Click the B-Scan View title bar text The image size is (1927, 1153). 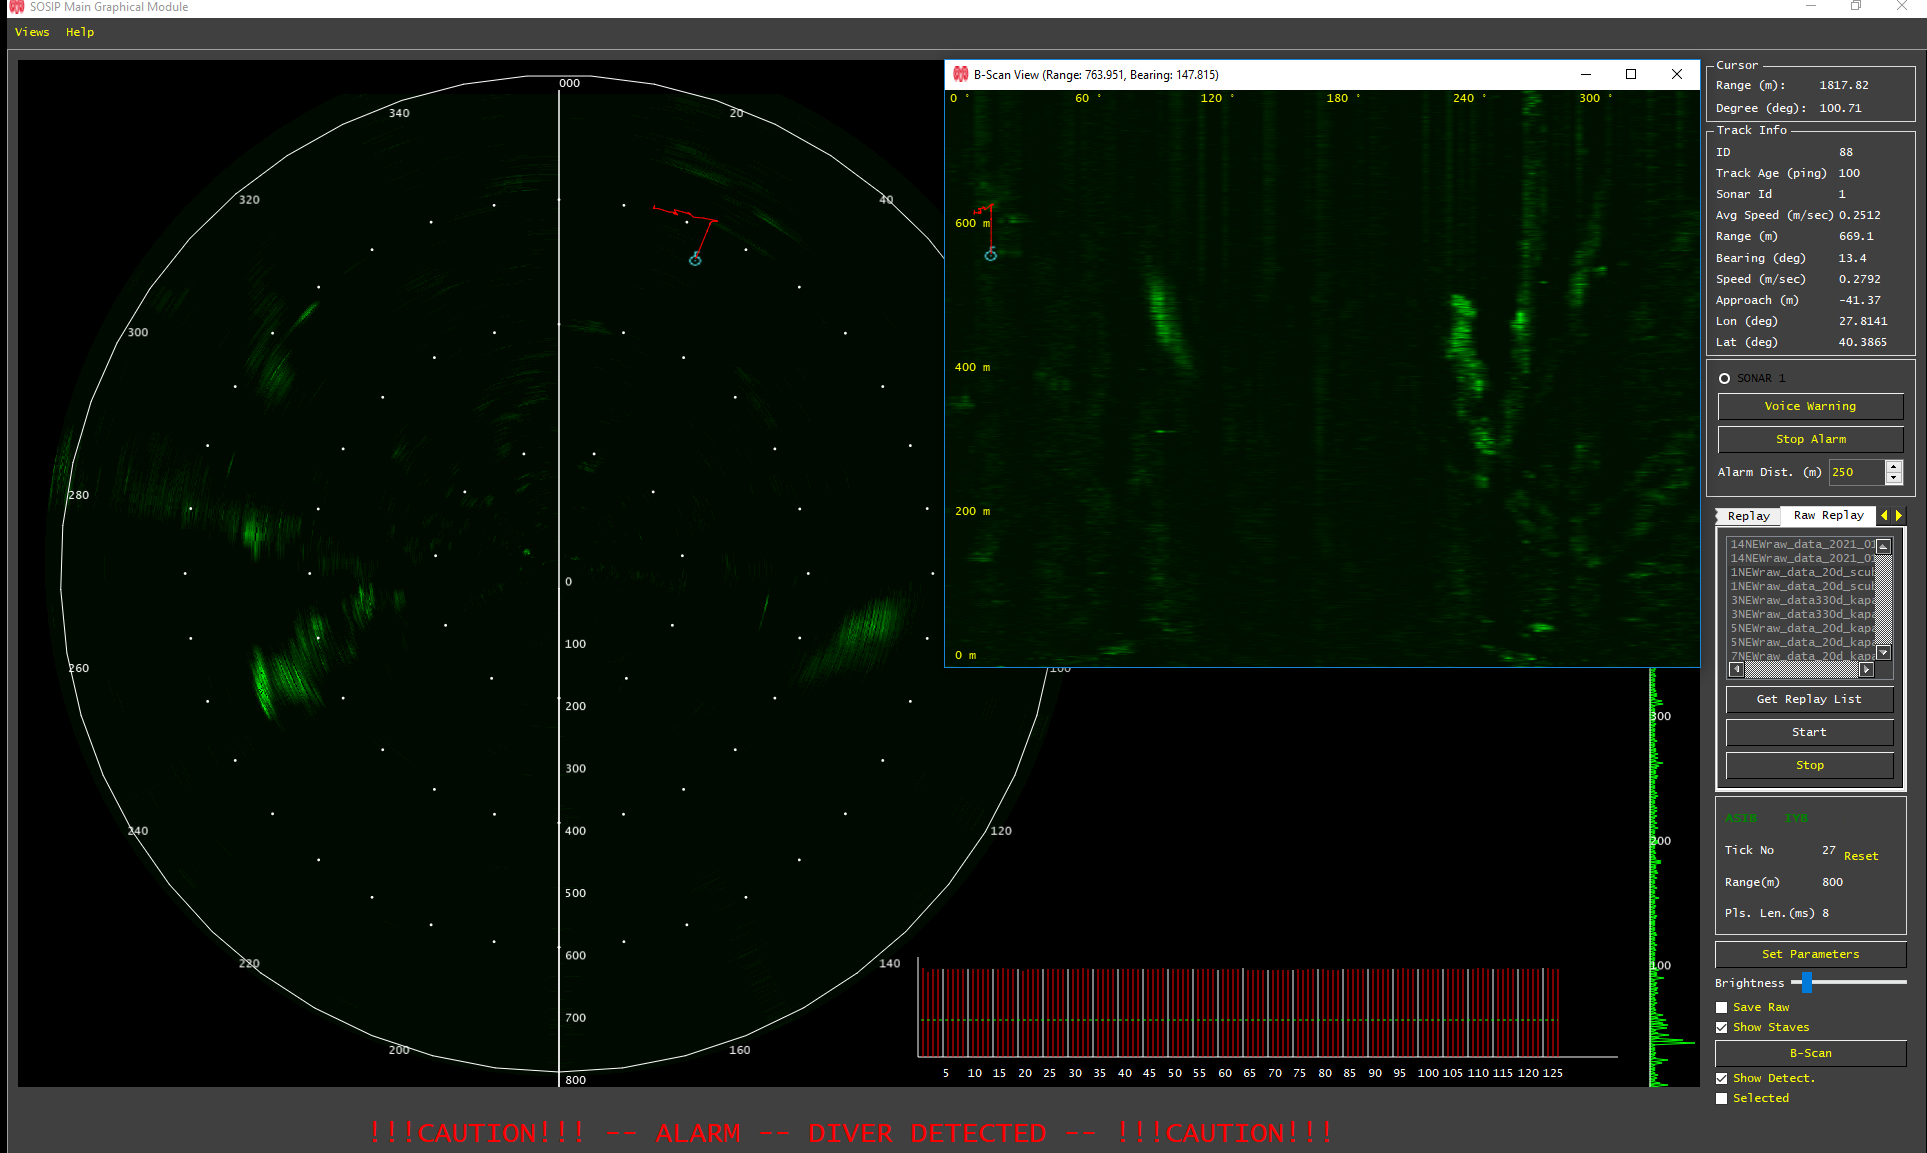pos(1096,75)
